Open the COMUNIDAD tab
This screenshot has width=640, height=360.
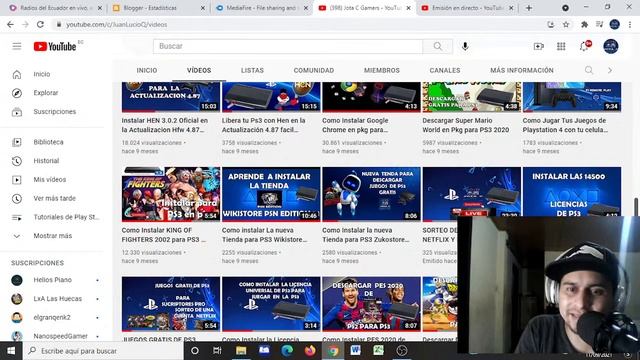tap(314, 70)
